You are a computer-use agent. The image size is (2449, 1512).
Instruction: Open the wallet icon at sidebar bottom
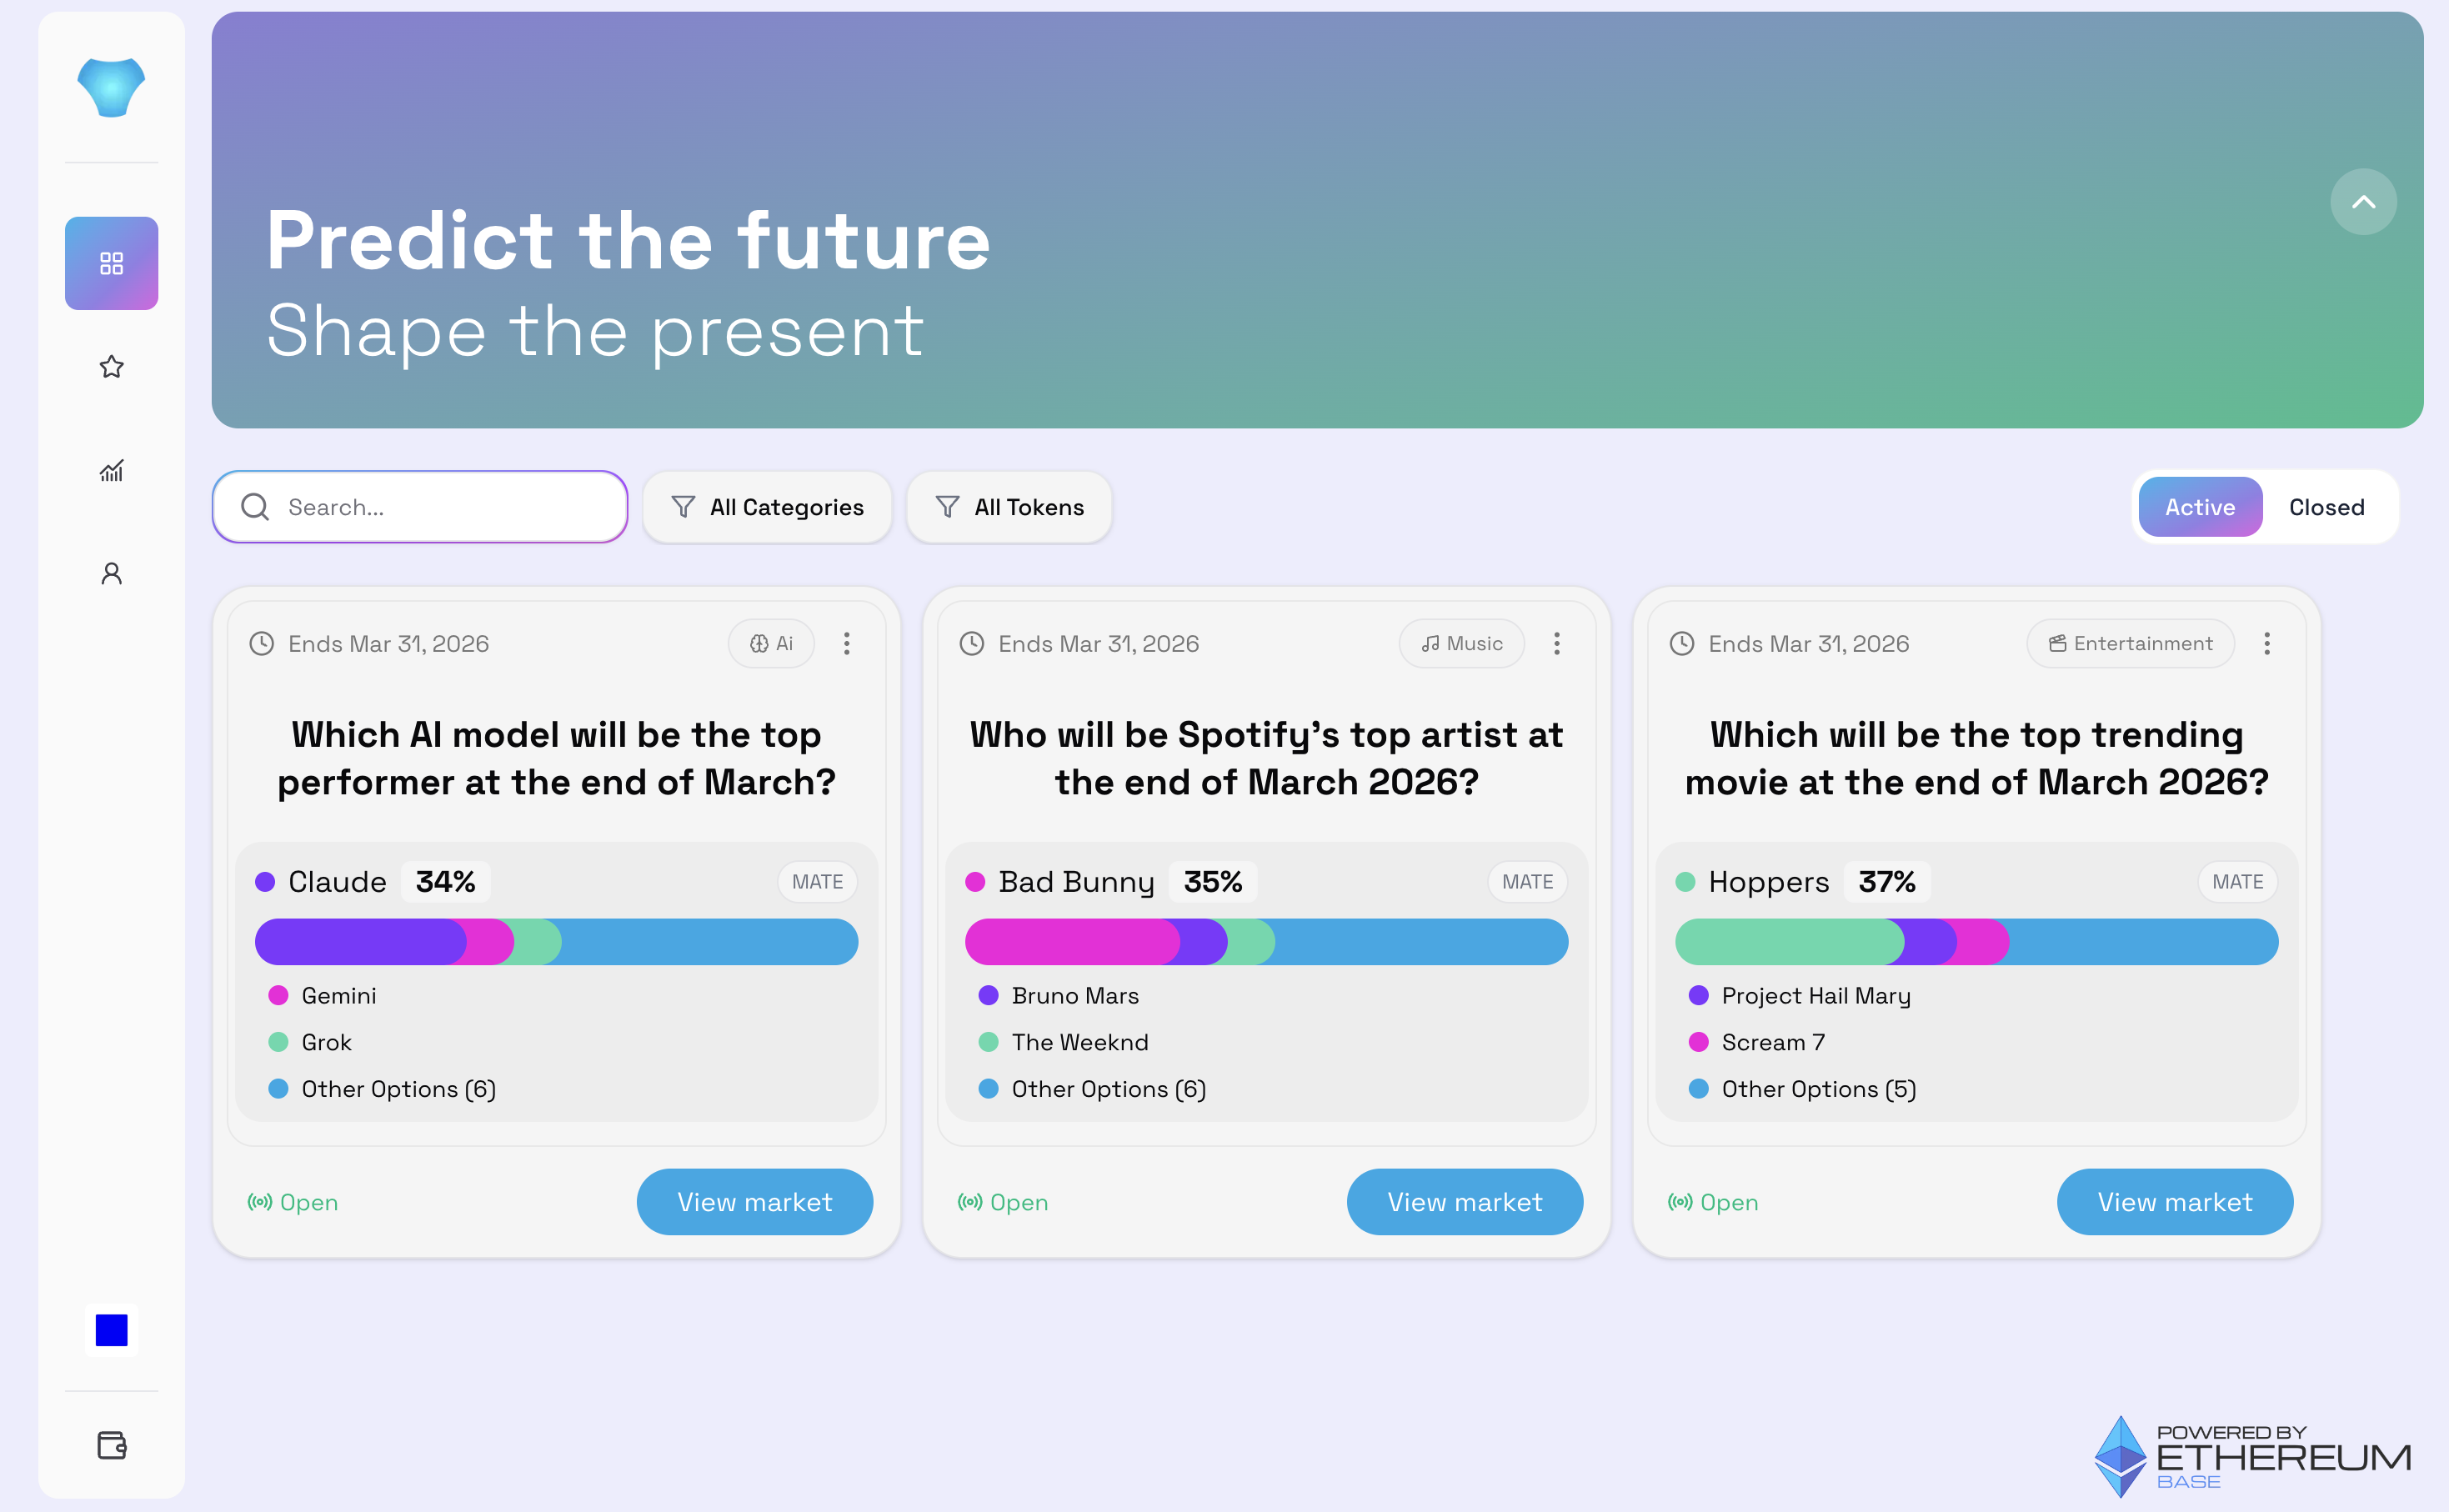coord(111,1444)
